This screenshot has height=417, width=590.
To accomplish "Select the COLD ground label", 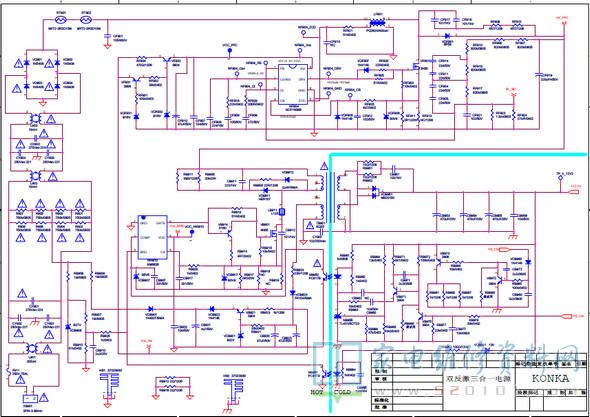I will [342, 392].
